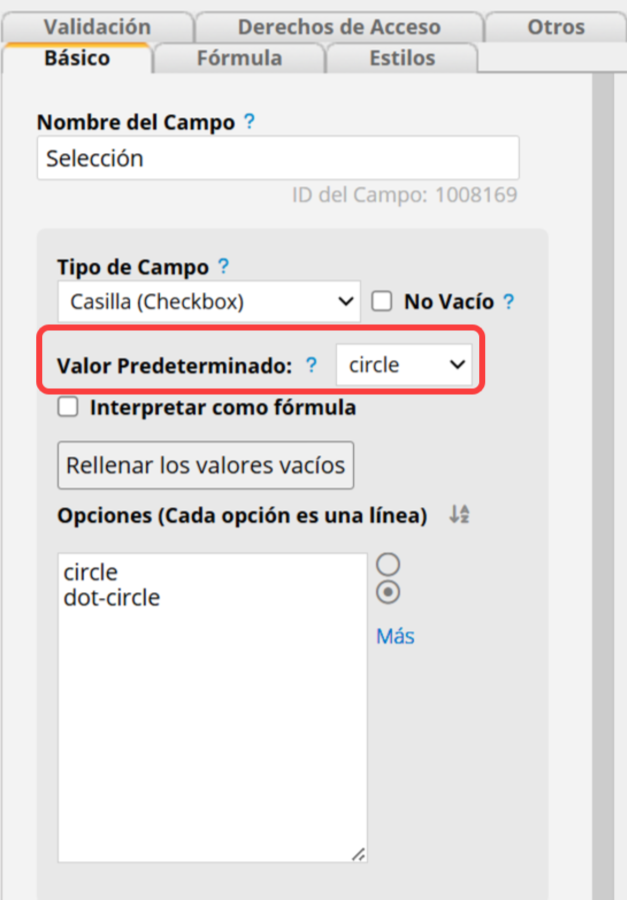Screen dimensions: 627x900
Task: Toggle Interpretar como fórmula checkbox
Action: tap(68, 408)
